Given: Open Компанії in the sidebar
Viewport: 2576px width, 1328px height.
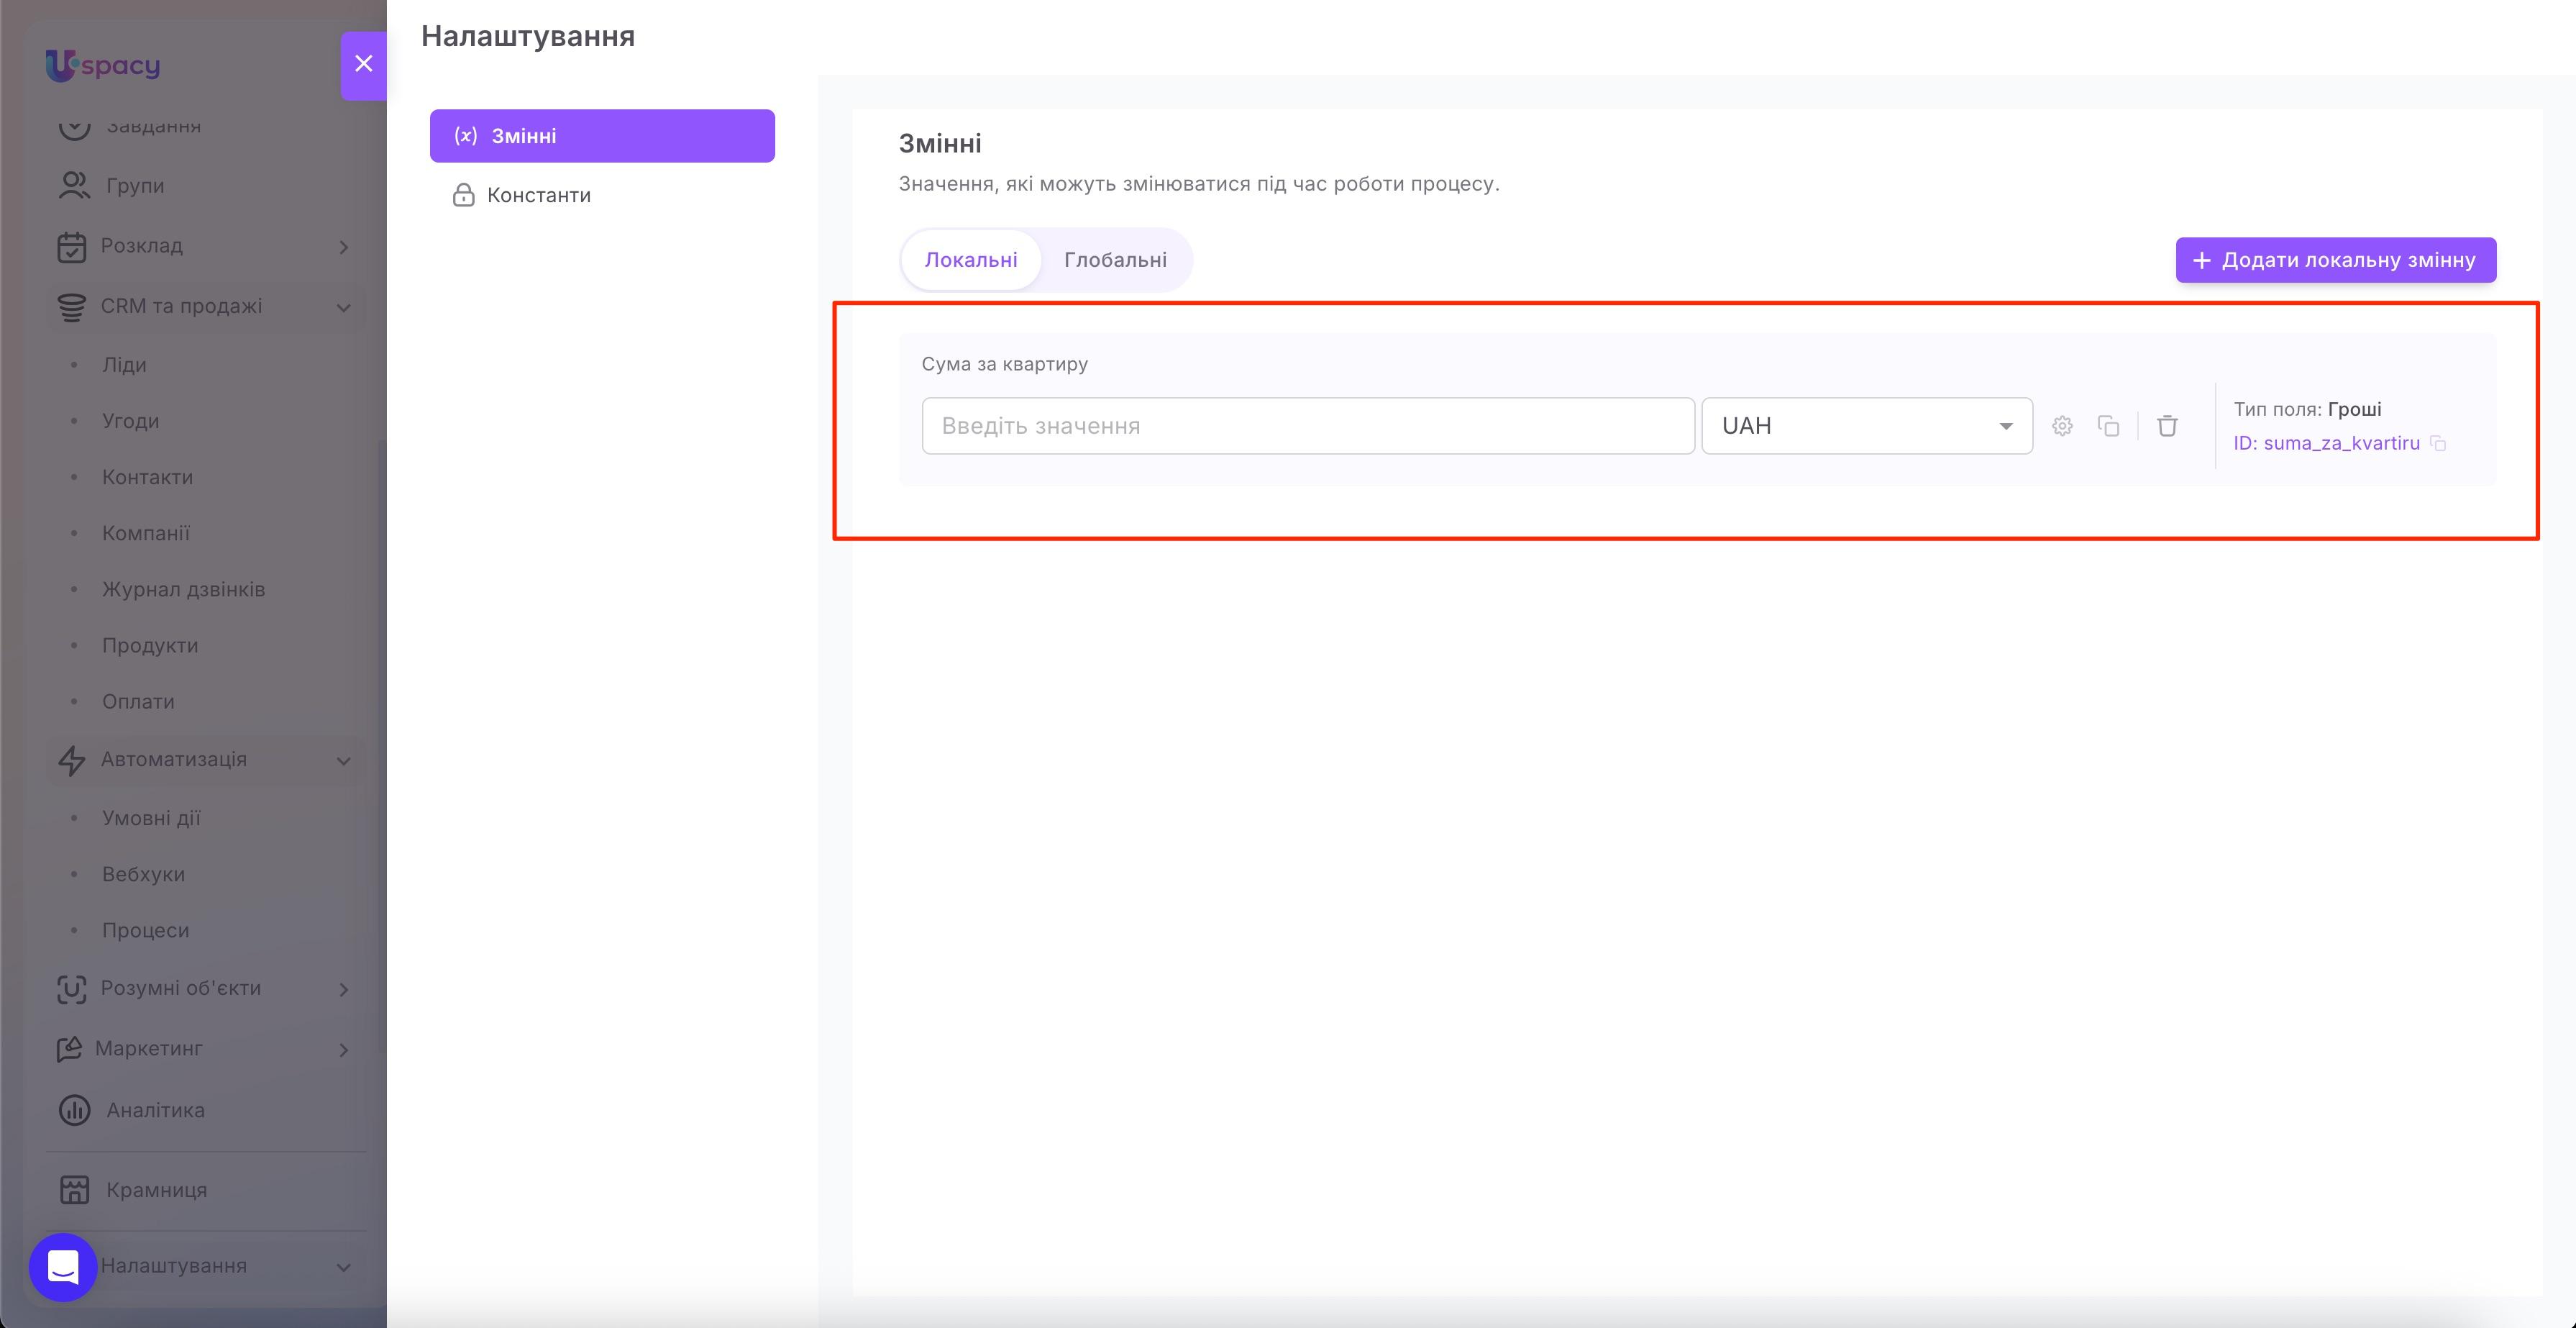Looking at the screenshot, I should point(145,533).
